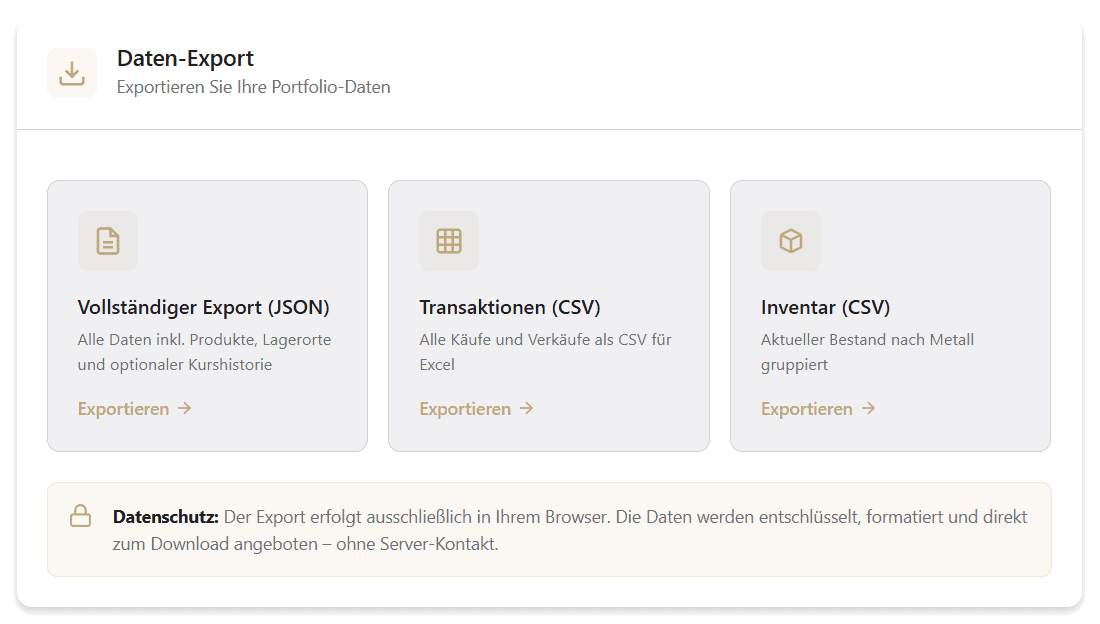Trigger the Inventar CSV Exportieren link
The image size is (1100, 624).
(808, 408)
